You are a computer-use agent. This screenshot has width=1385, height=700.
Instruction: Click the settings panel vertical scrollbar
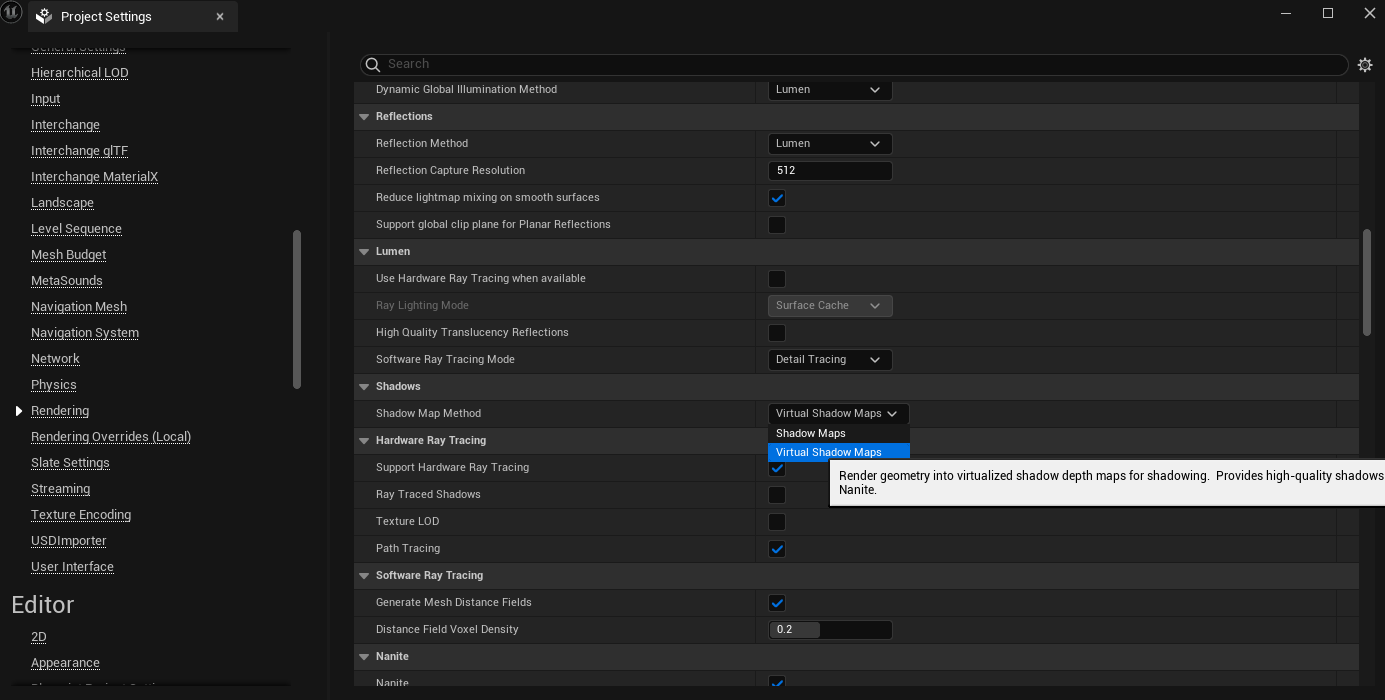click(x=1367, y=283)
